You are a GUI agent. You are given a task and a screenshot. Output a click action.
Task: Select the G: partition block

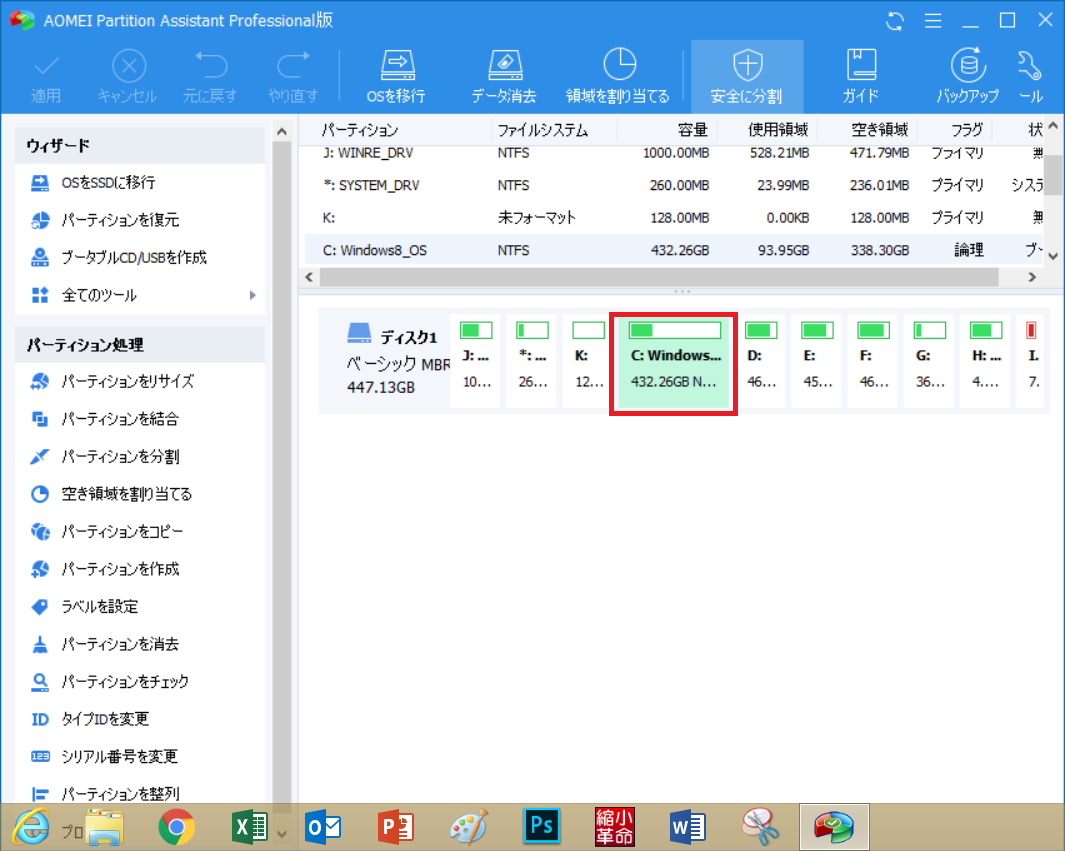click(x=930, y=361)
